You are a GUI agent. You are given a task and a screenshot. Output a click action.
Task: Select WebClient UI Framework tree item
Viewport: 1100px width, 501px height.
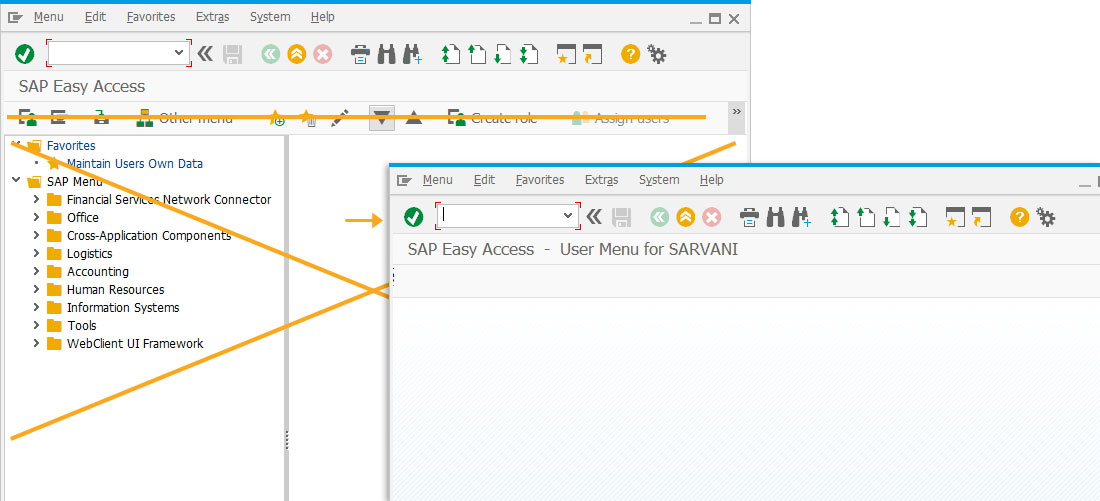click(135, 344)
